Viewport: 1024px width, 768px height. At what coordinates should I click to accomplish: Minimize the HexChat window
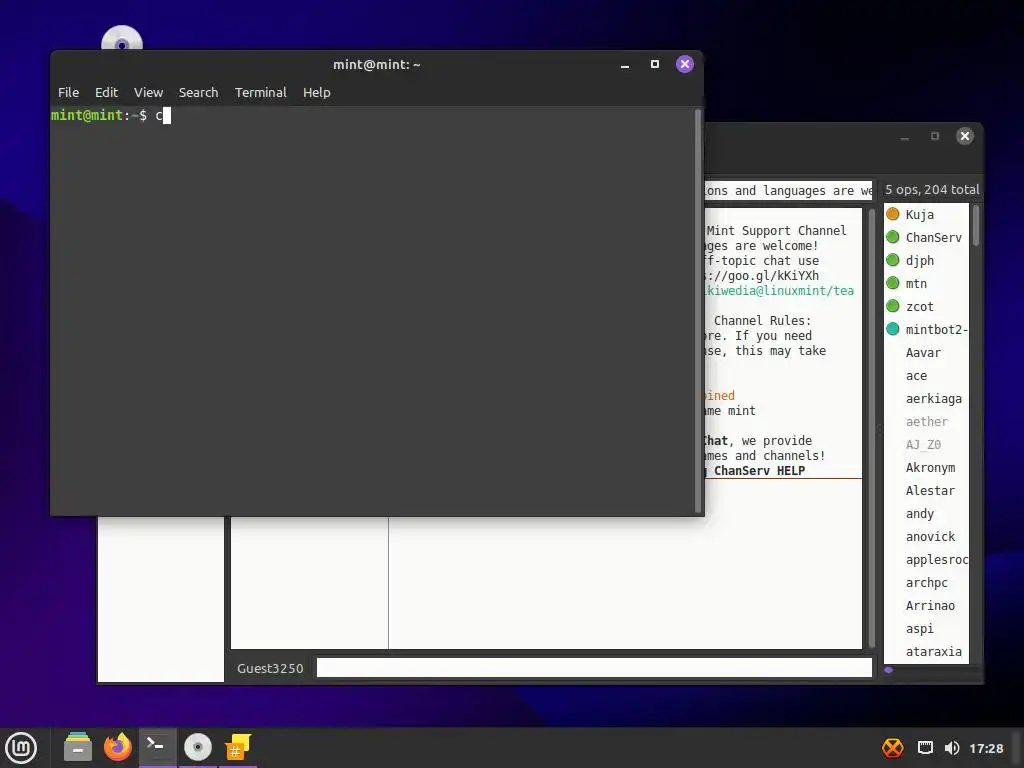click(x=904, y=136)
